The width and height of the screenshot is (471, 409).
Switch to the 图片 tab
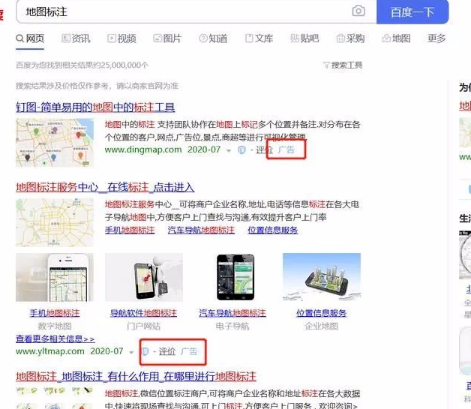click(167, 38)
